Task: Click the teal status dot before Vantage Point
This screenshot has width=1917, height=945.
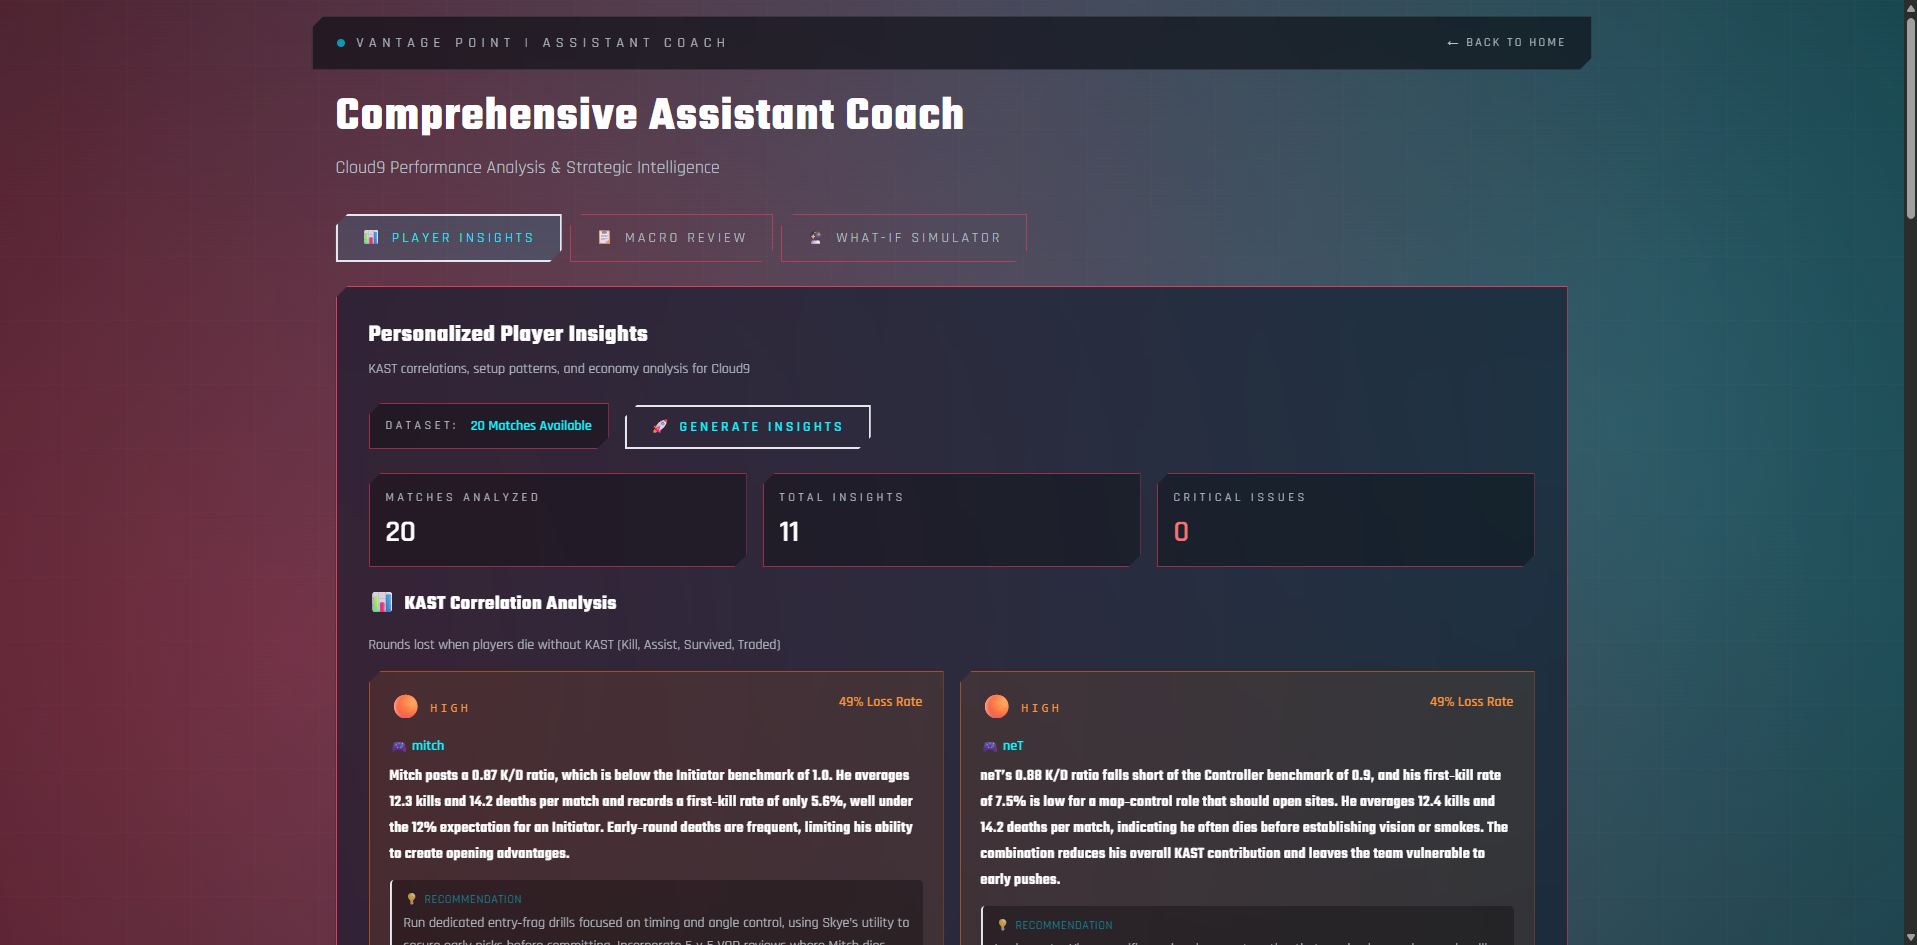Action: 341,43
